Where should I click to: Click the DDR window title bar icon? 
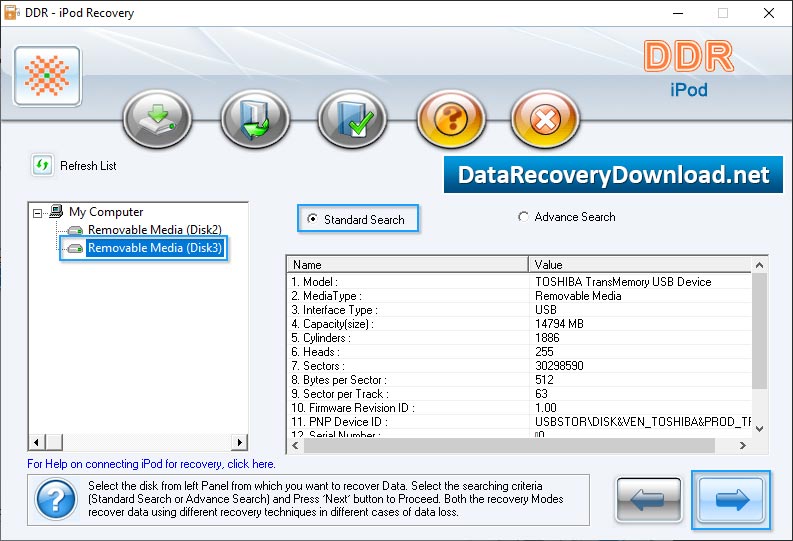(11, 12)
